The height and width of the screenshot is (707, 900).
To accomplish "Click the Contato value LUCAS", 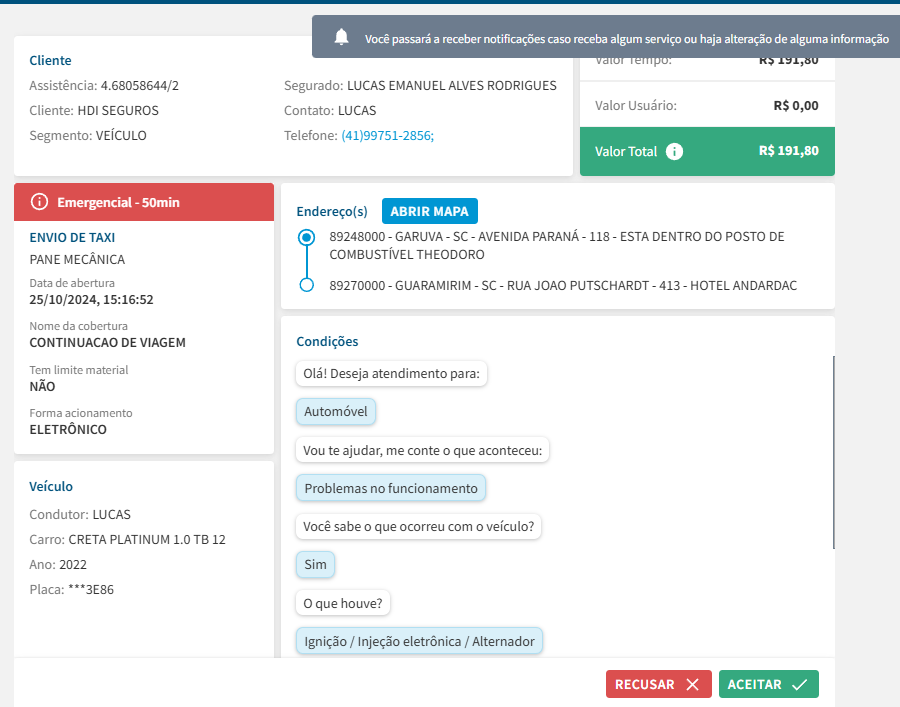I will click(x=357, y=110).
